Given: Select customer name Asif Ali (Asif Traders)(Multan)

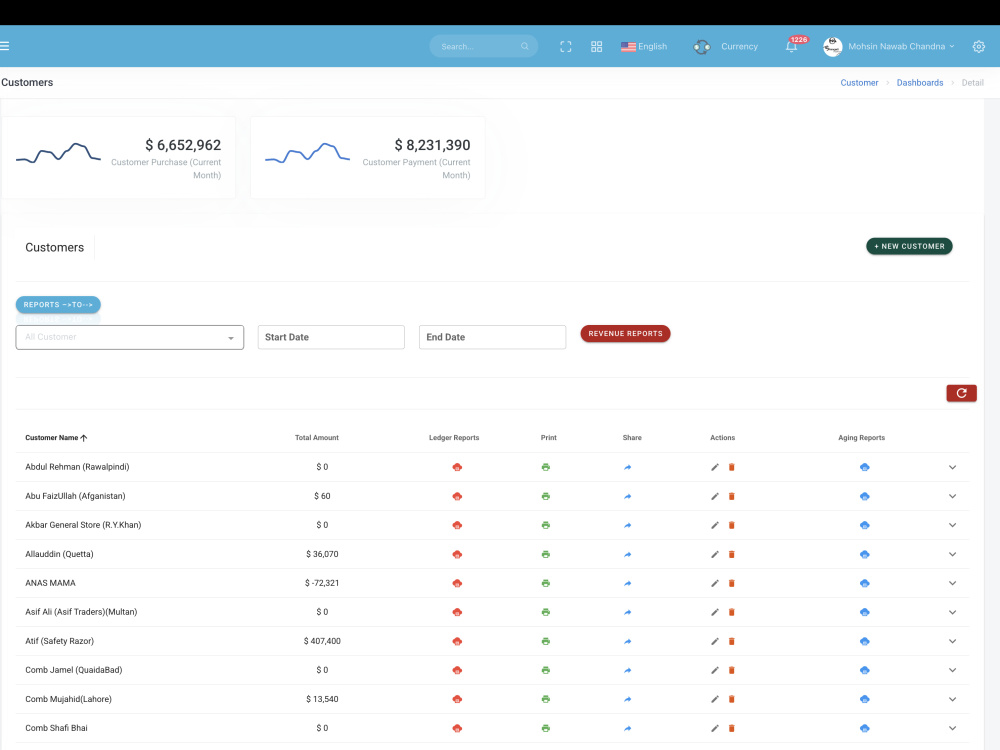Looking at the screenshot, I should click(81, 612).
